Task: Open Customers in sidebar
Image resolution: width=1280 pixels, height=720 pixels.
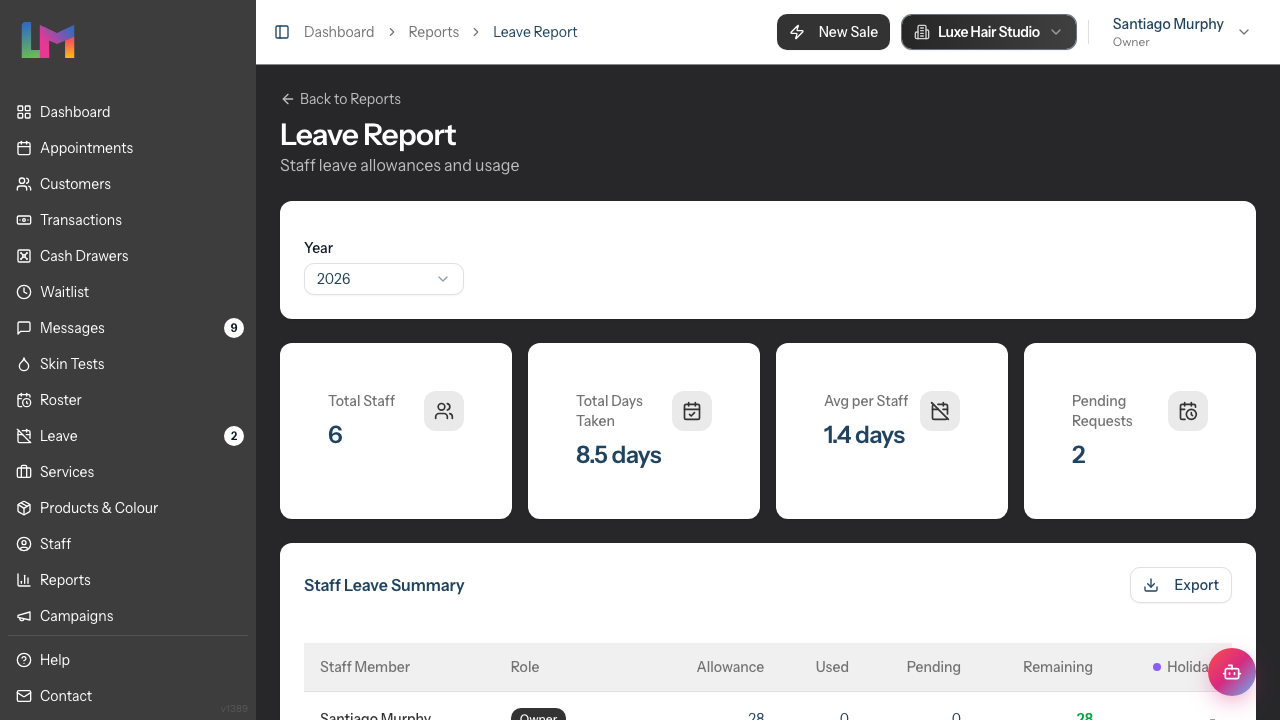Action: (x=128, y=184)
